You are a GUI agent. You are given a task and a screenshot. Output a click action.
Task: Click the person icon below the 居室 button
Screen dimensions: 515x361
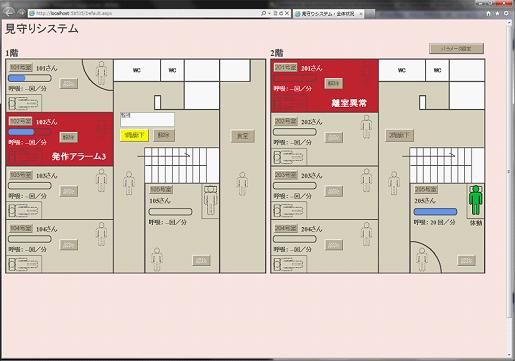click(x=242, y=184)
